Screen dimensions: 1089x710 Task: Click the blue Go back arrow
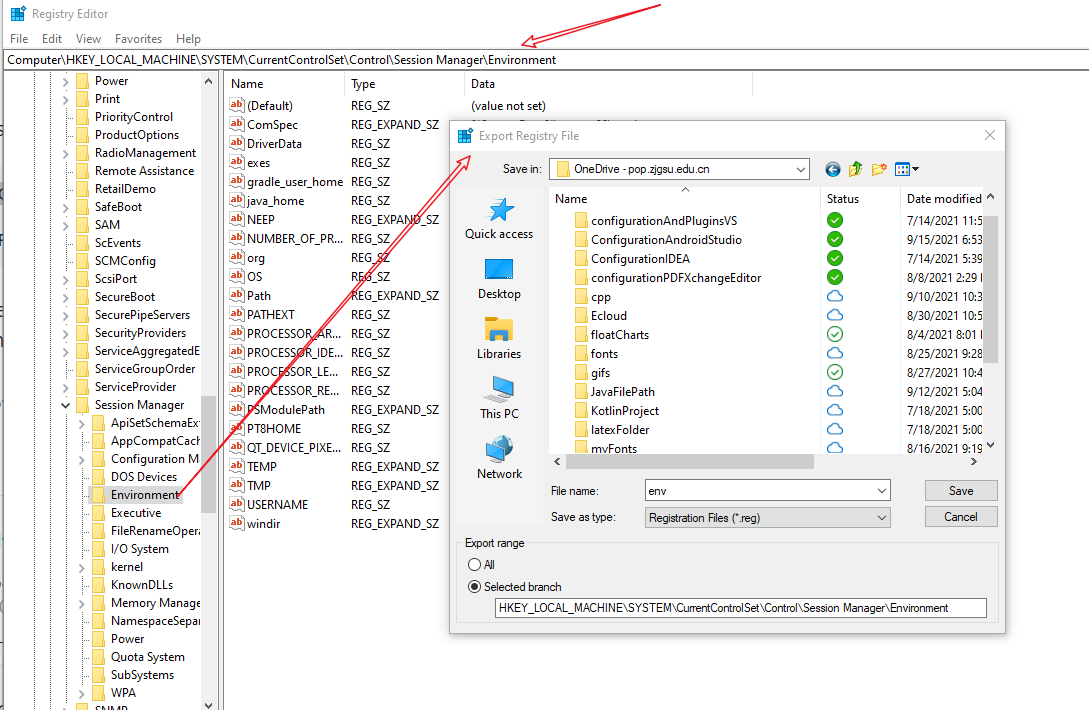tap(832, 169)
